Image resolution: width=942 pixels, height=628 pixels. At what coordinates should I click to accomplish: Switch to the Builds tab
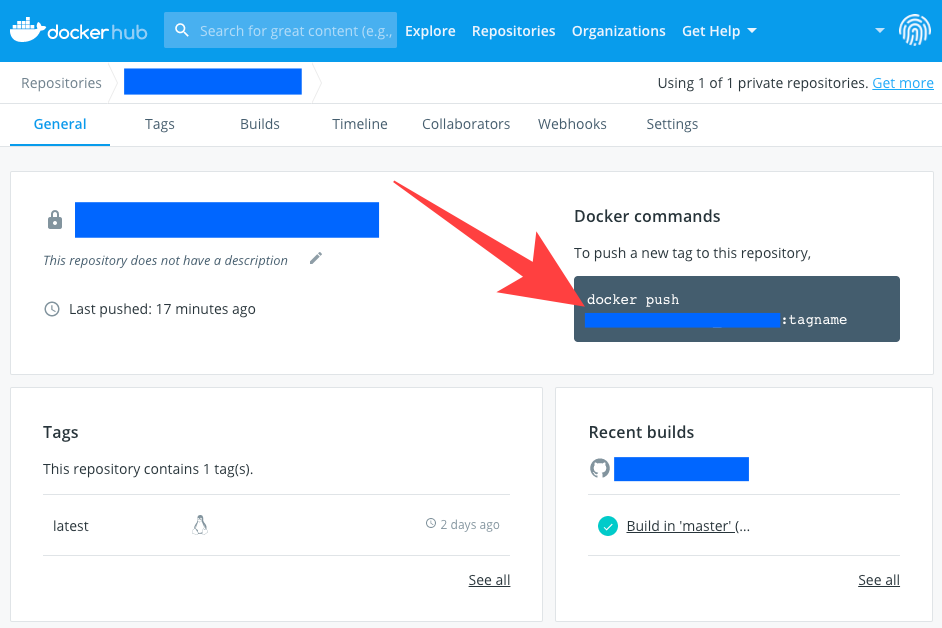tap(260, 124)
